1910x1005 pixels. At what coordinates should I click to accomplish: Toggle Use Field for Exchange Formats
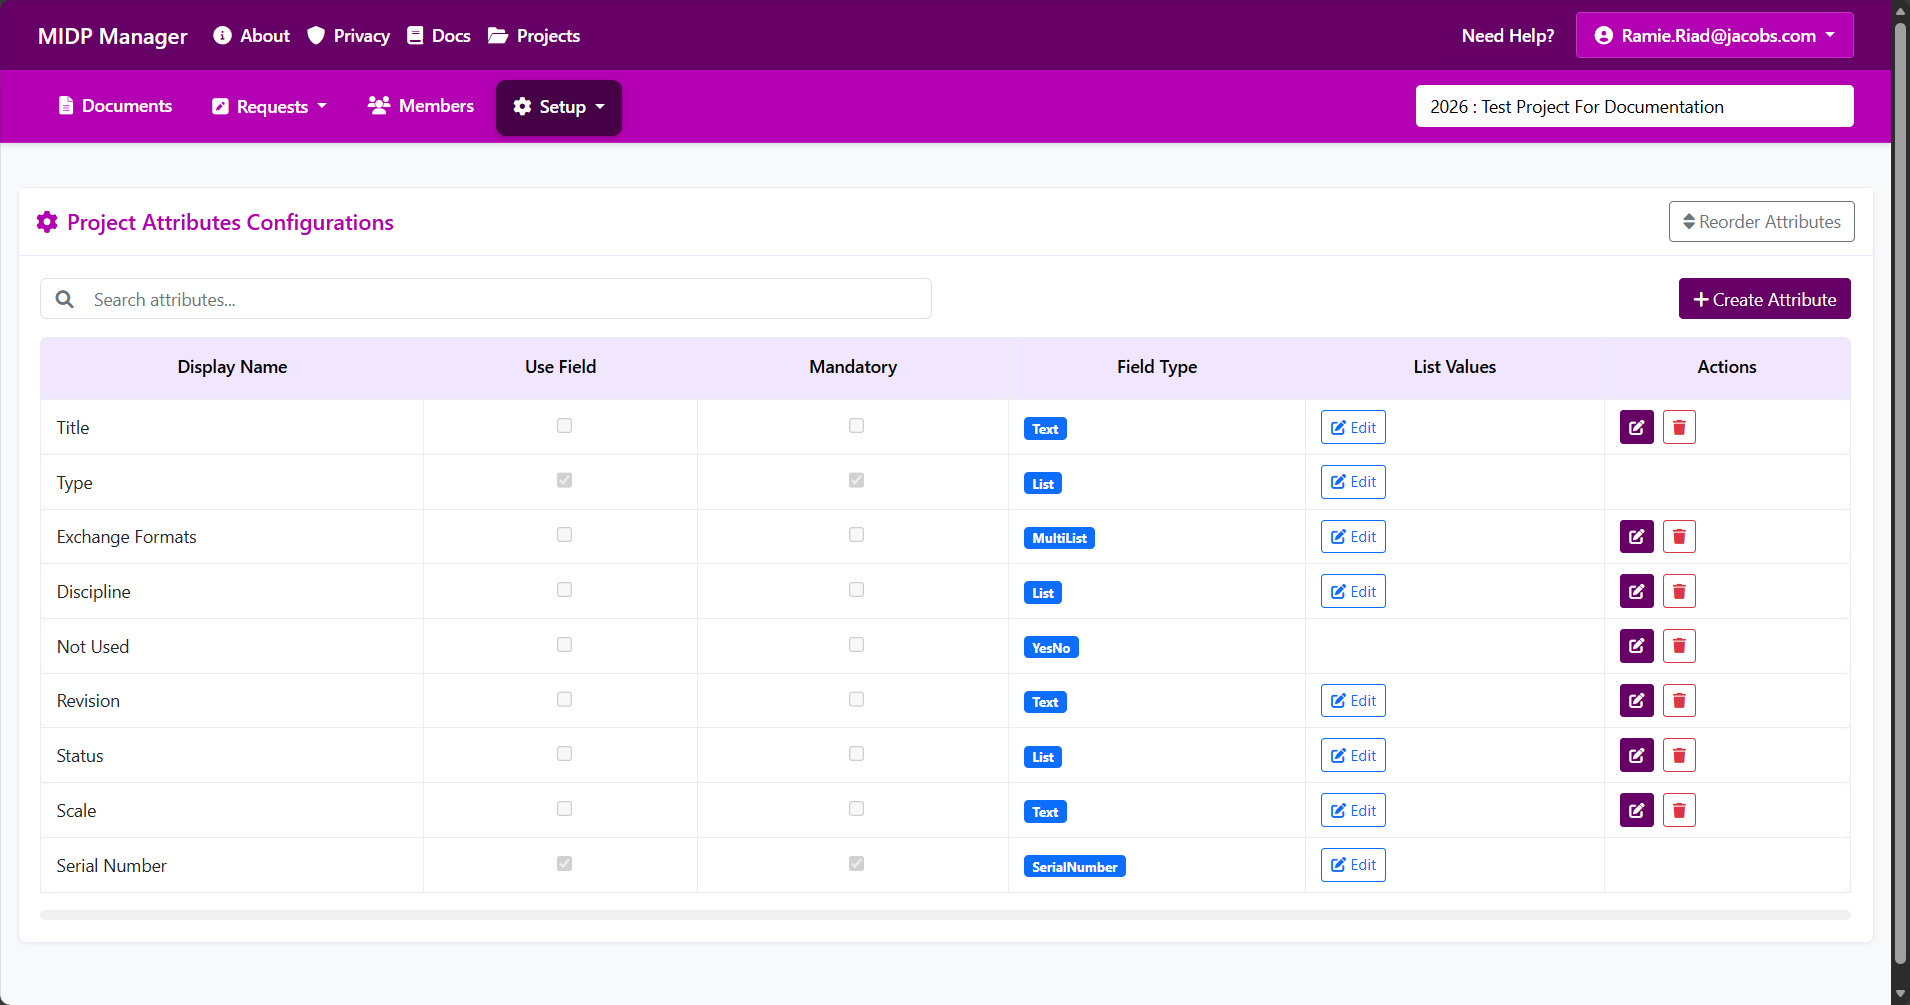[x=564, y=535]
